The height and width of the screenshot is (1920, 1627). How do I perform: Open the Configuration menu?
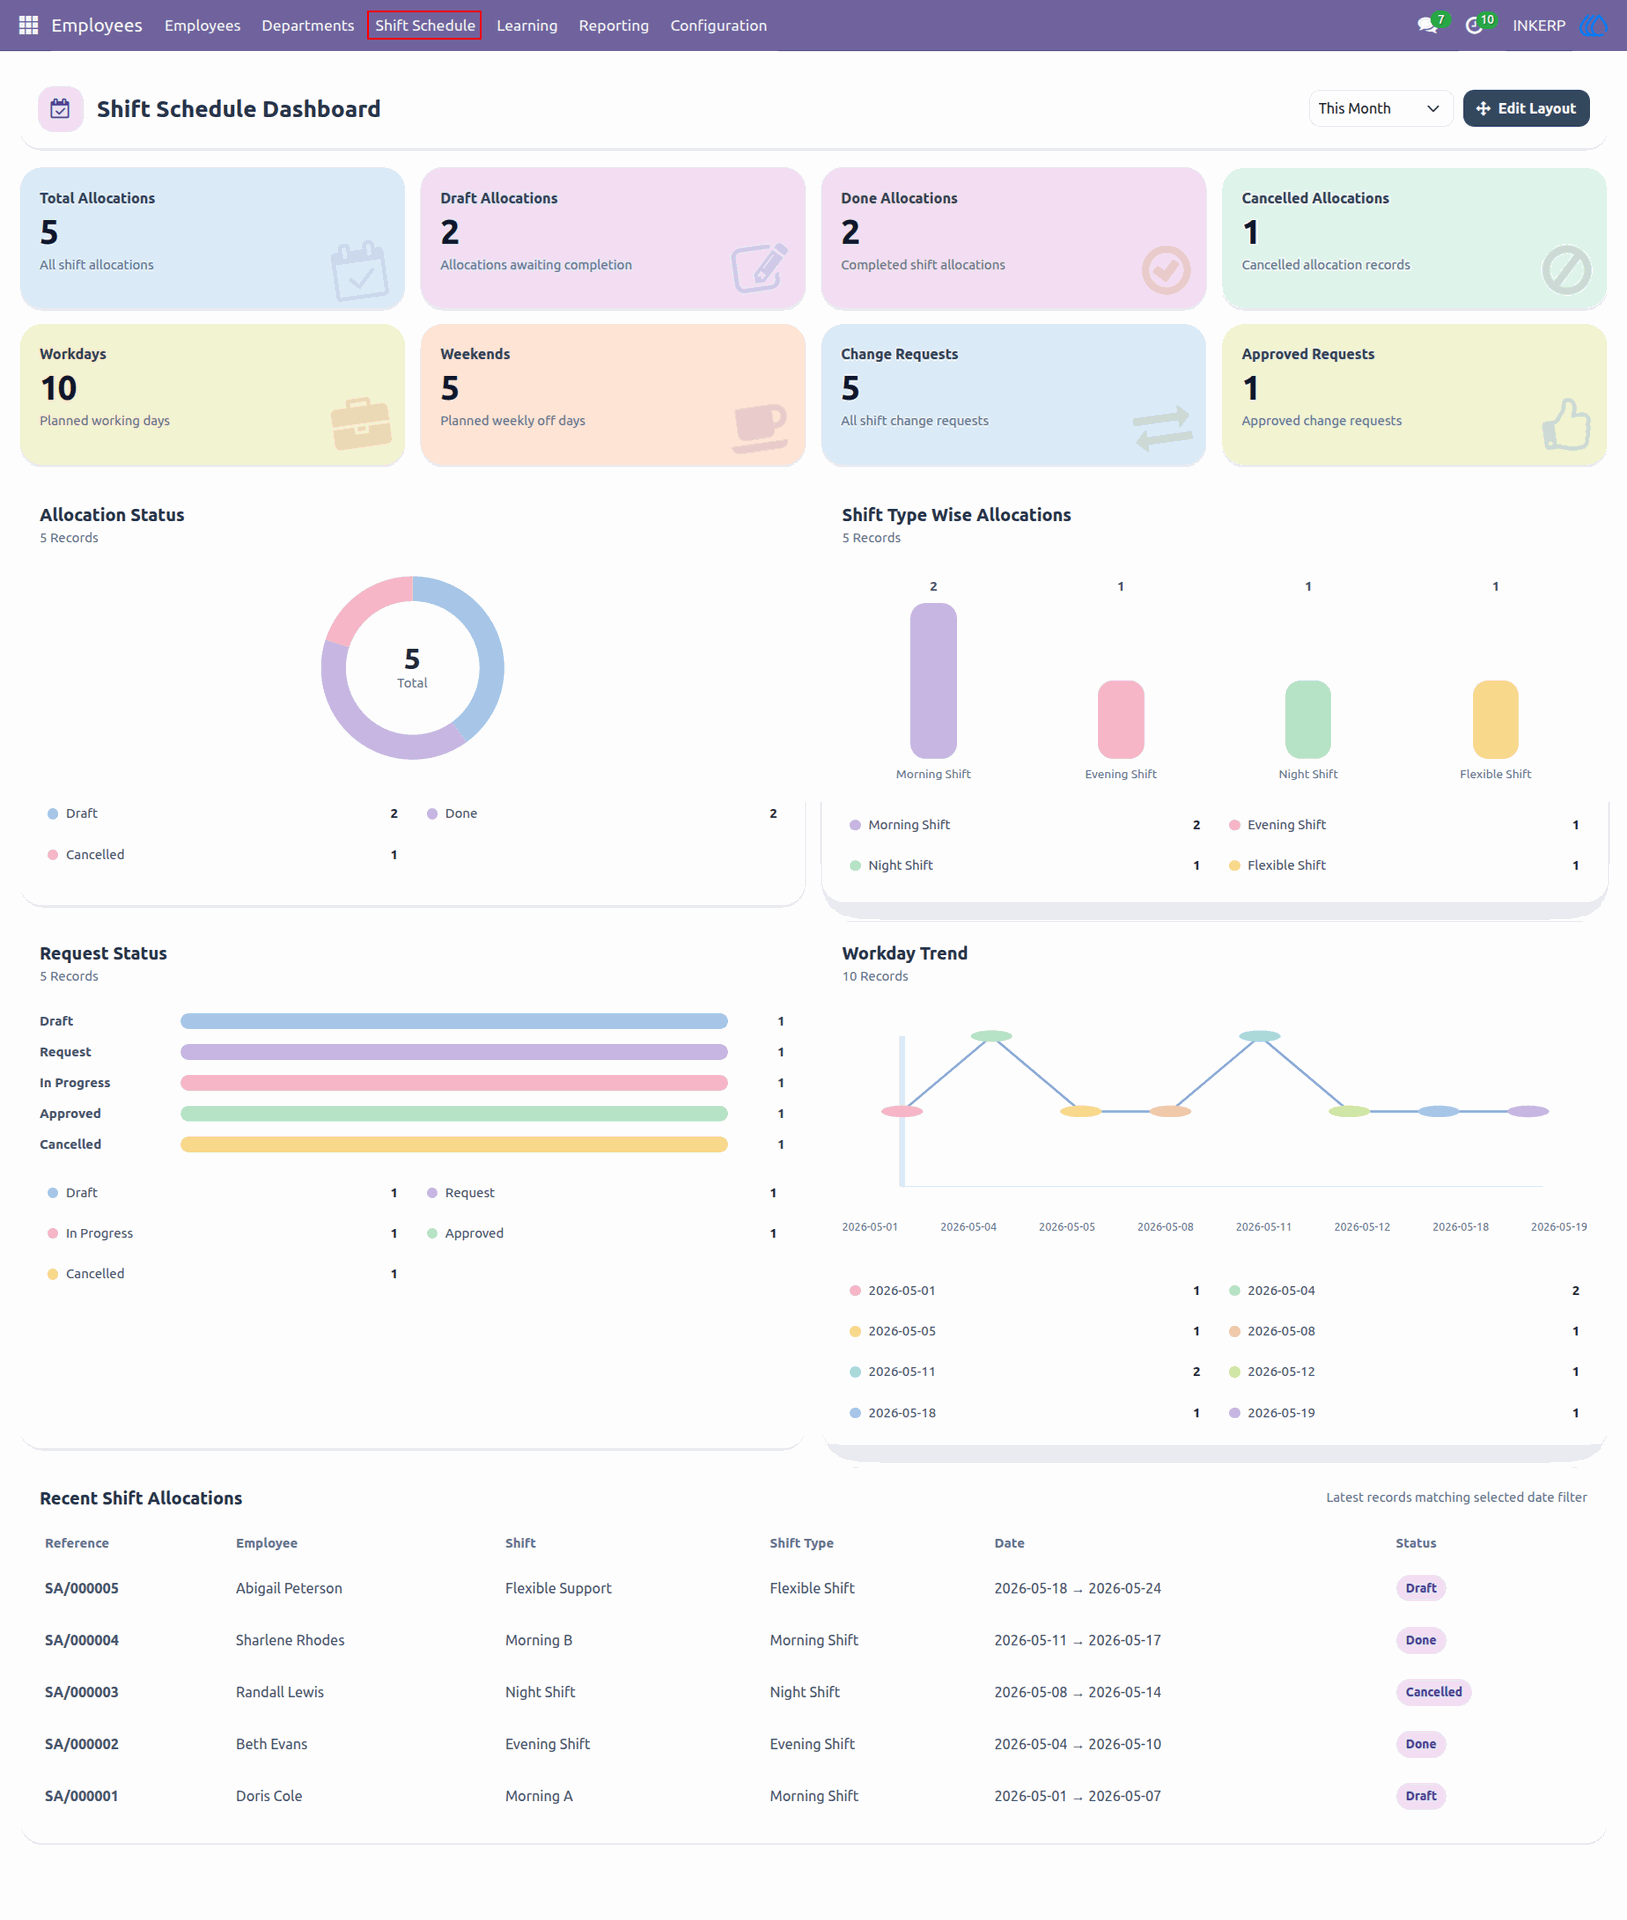pyautogui.click(x=719, y=25)
